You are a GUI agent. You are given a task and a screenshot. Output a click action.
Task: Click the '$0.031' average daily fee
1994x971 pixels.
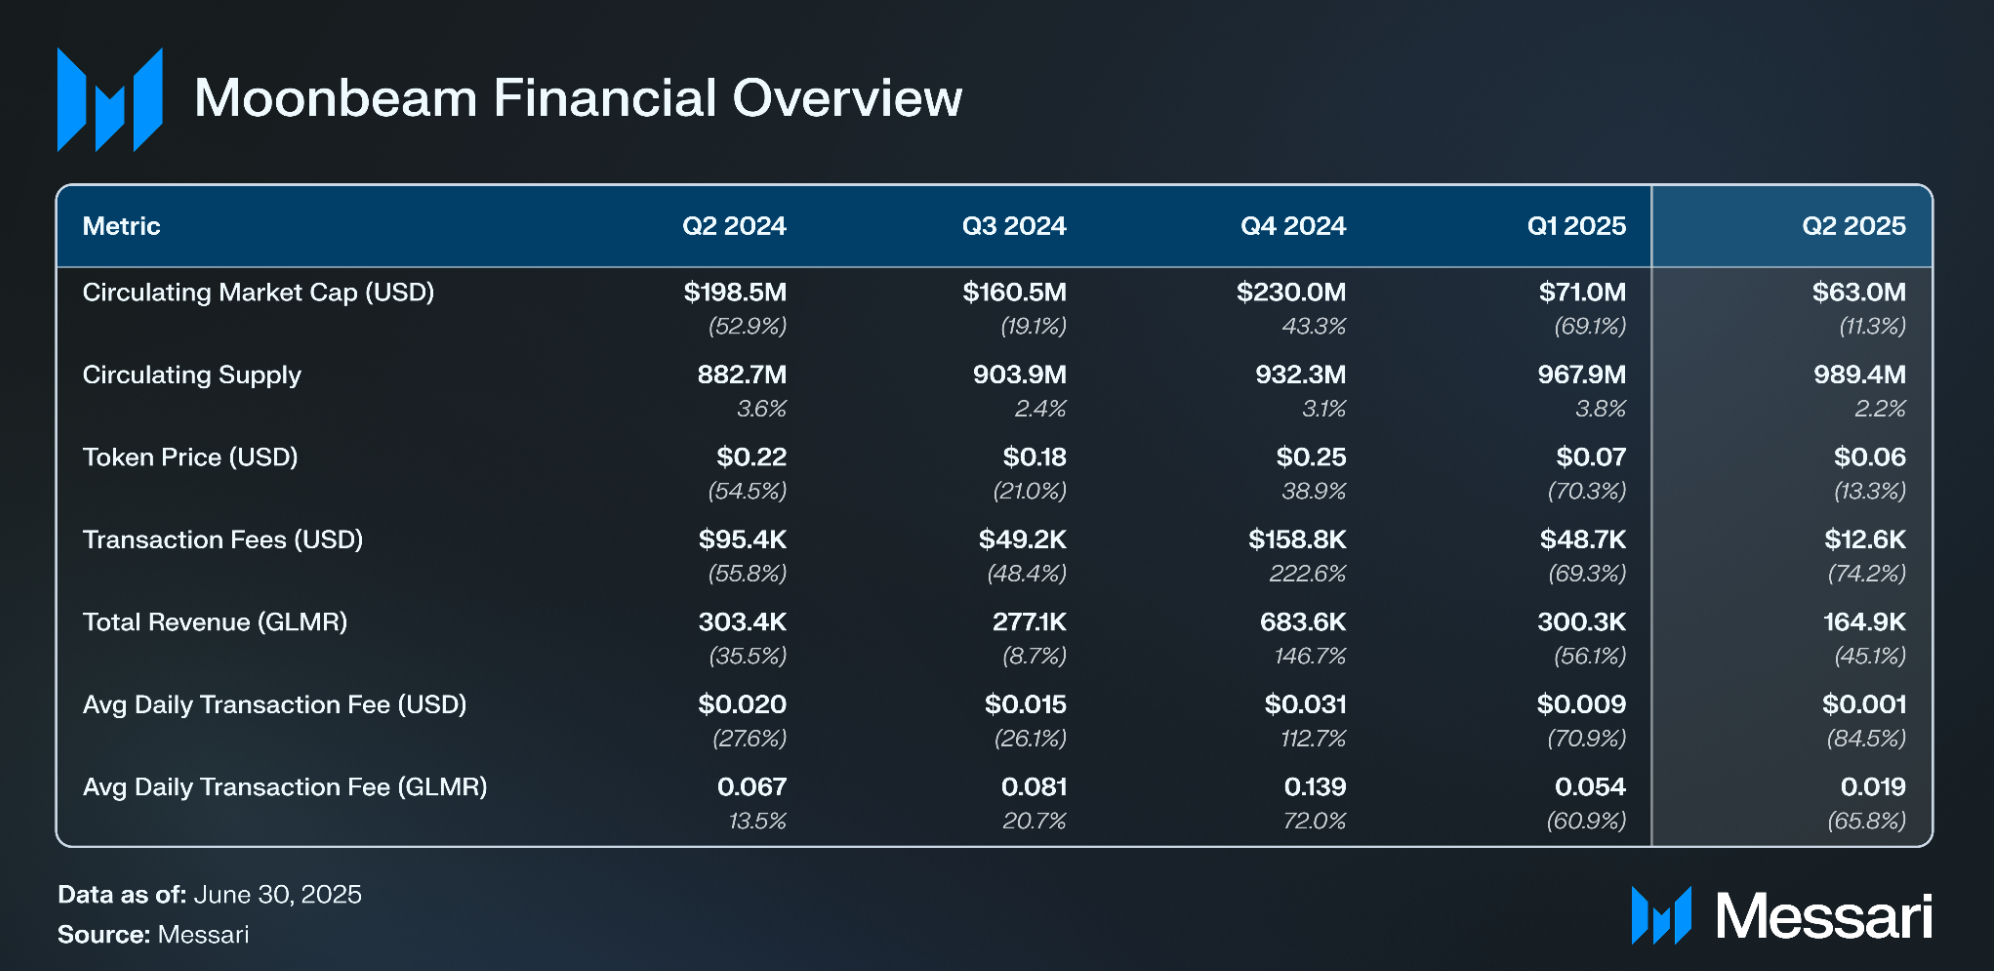click(x=1305, y=704)
